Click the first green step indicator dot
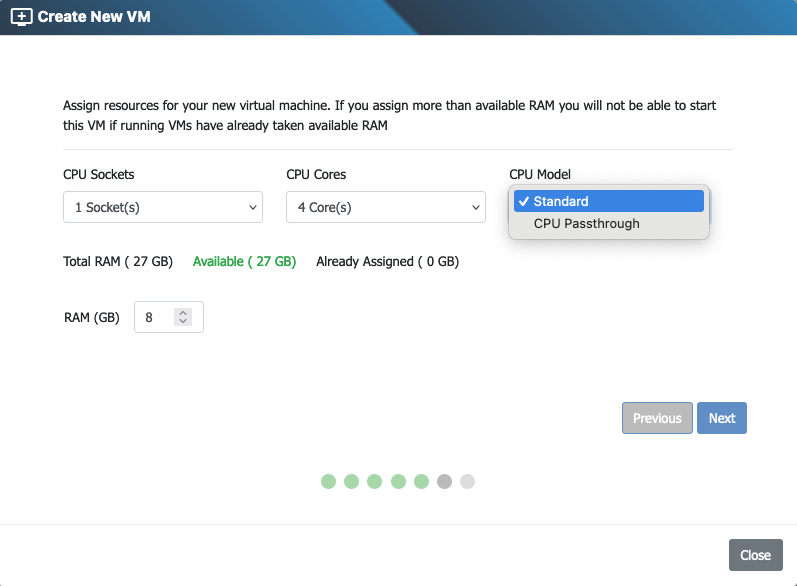 [328, 482]
